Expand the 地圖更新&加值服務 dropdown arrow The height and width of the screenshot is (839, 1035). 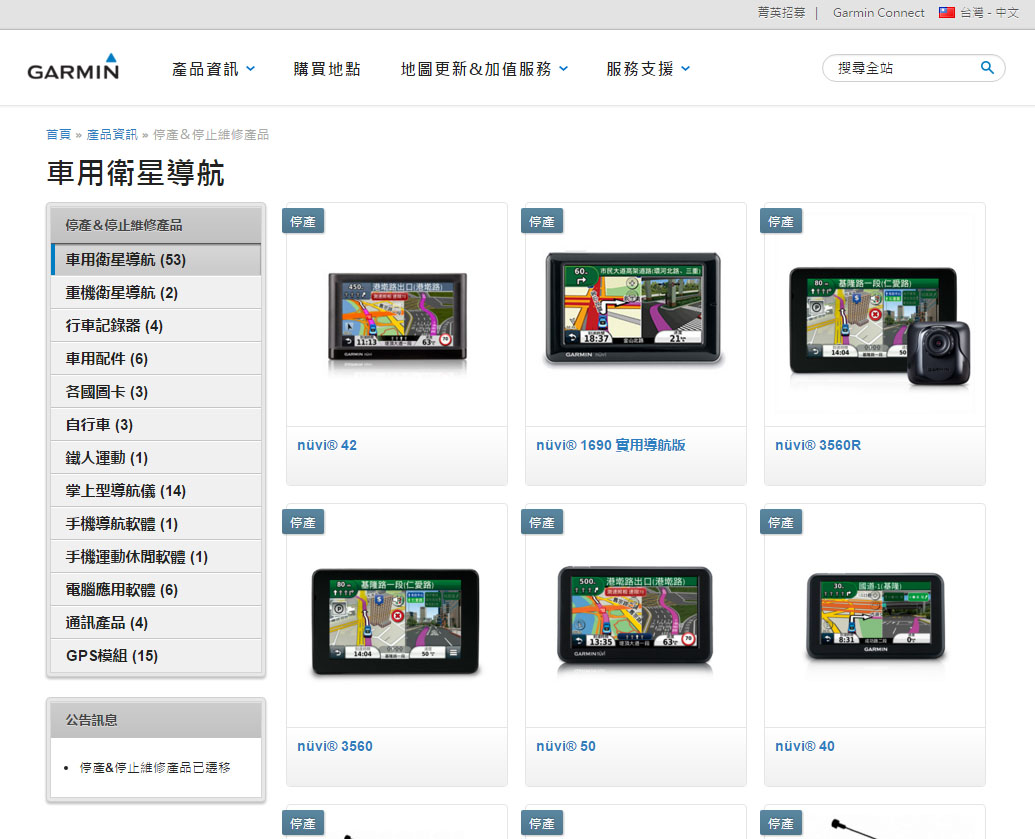click(x=564, y=69)
